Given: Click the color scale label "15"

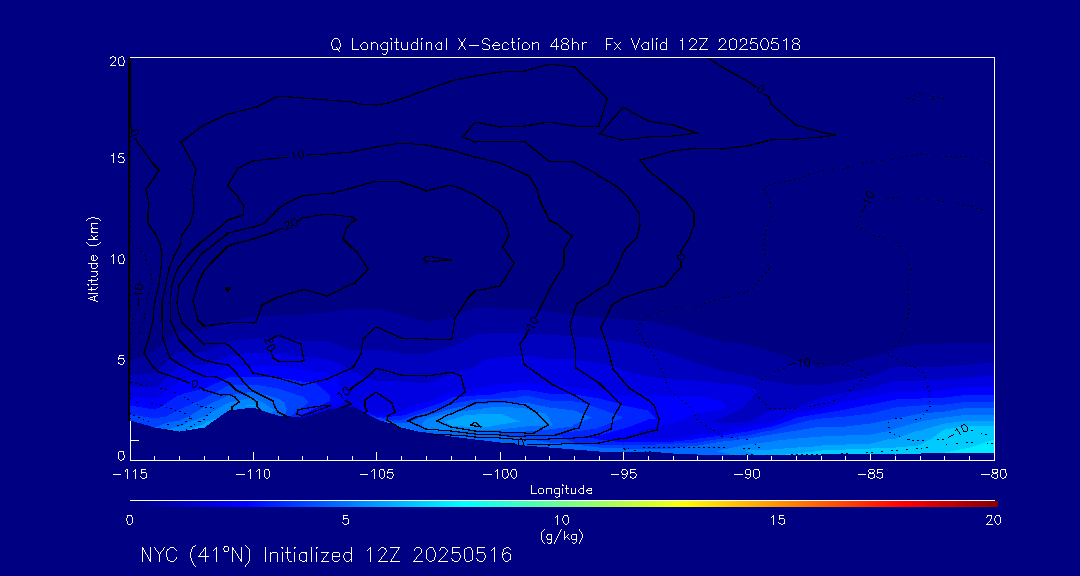Looking at the screenshot, I should click(x=778, y=520).
